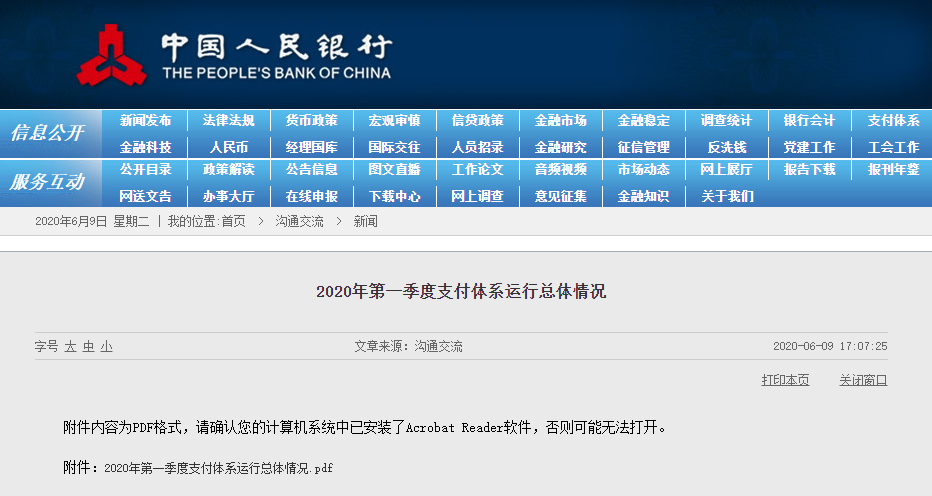The height and width of the screenshot is (496, 932).
Task: Select 经理国库 menu item
Action: (311, 147)
